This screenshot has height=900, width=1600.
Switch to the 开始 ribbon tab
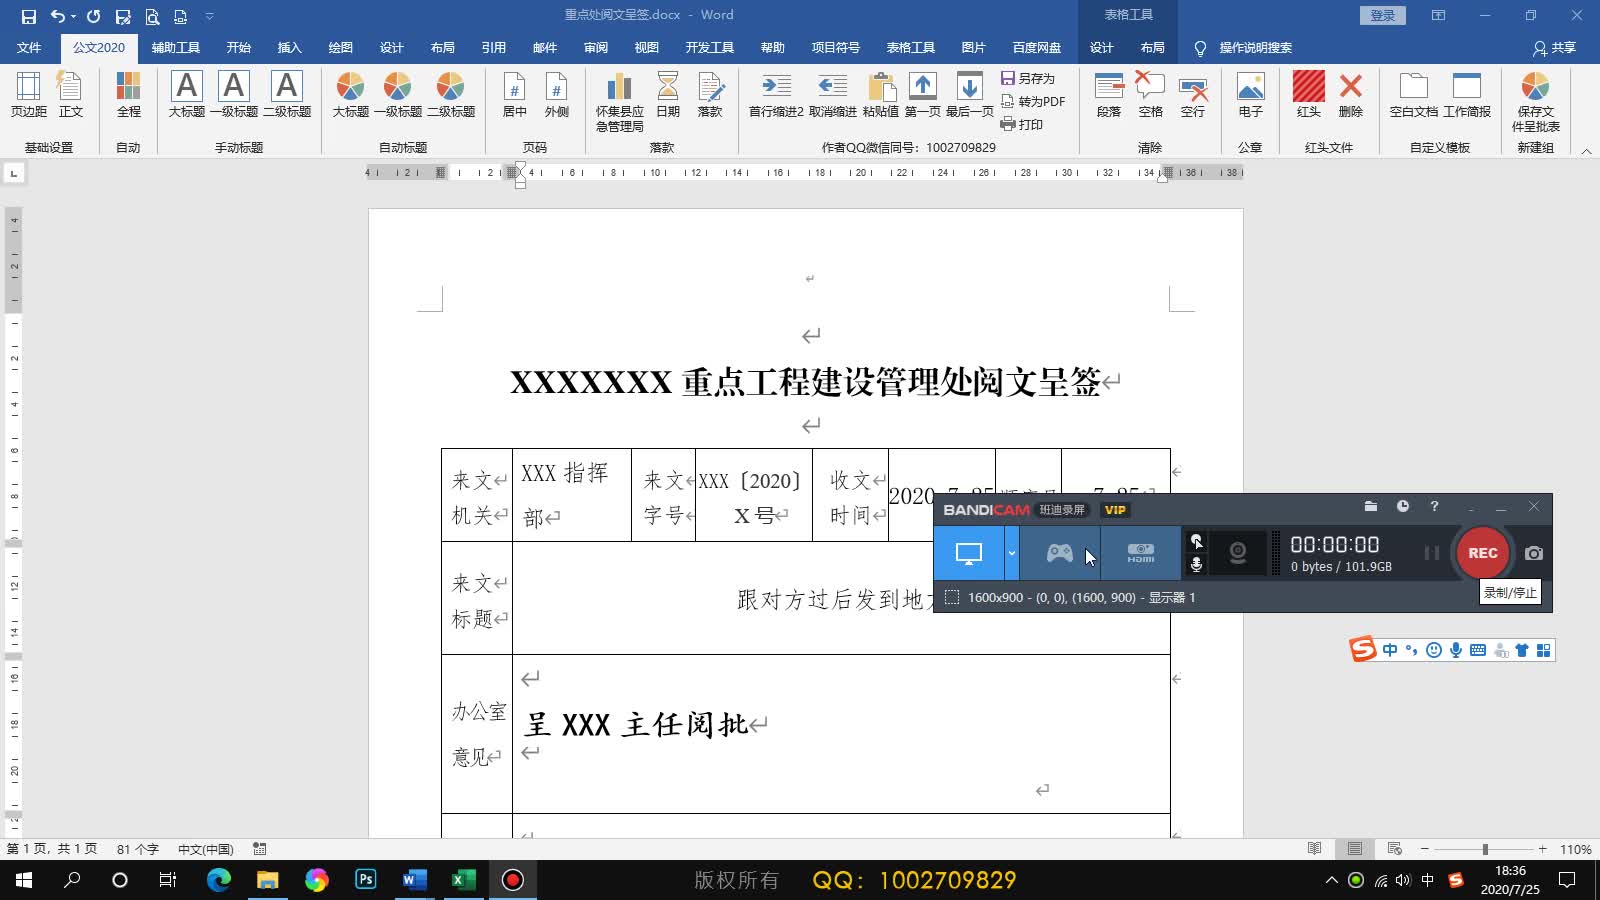tap(239, 47)
